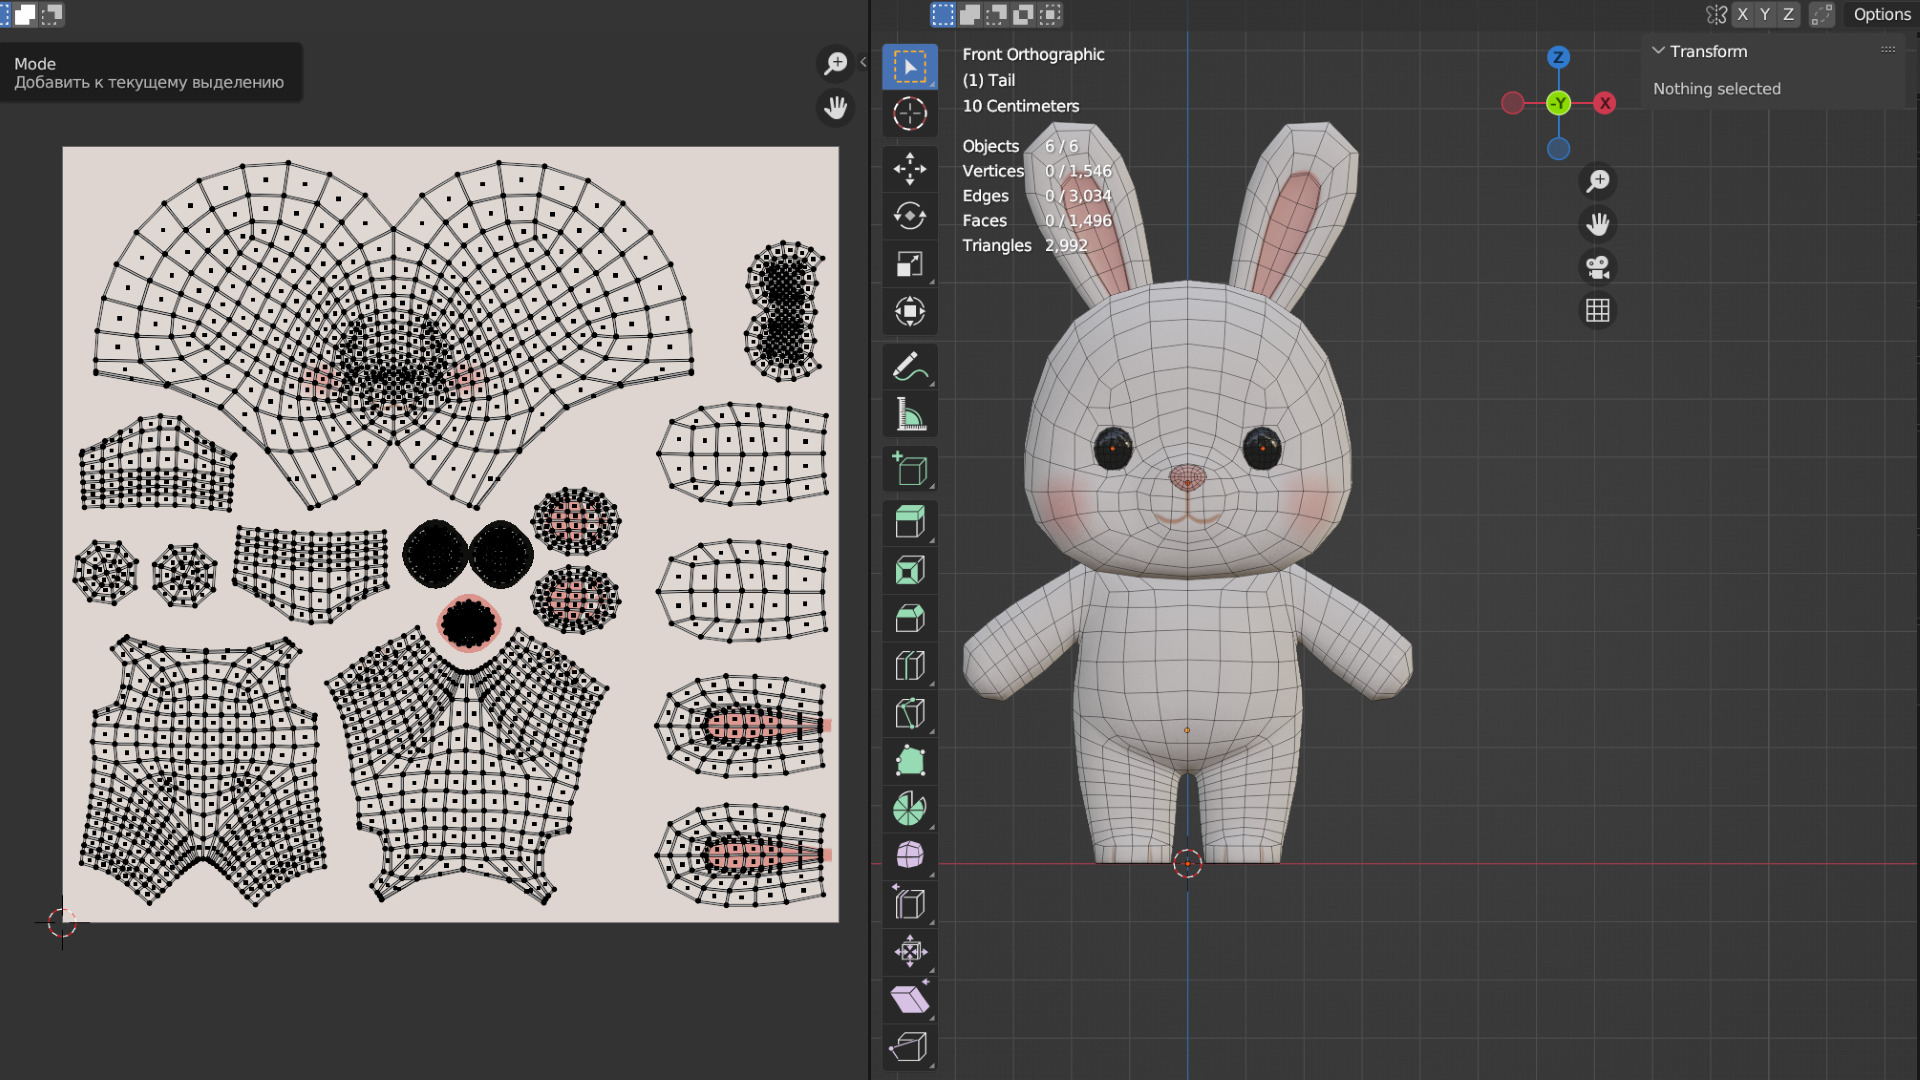Click 'Nothing selected' text
Viewport: 1920px width, 1080px height.
[1716, 89]
